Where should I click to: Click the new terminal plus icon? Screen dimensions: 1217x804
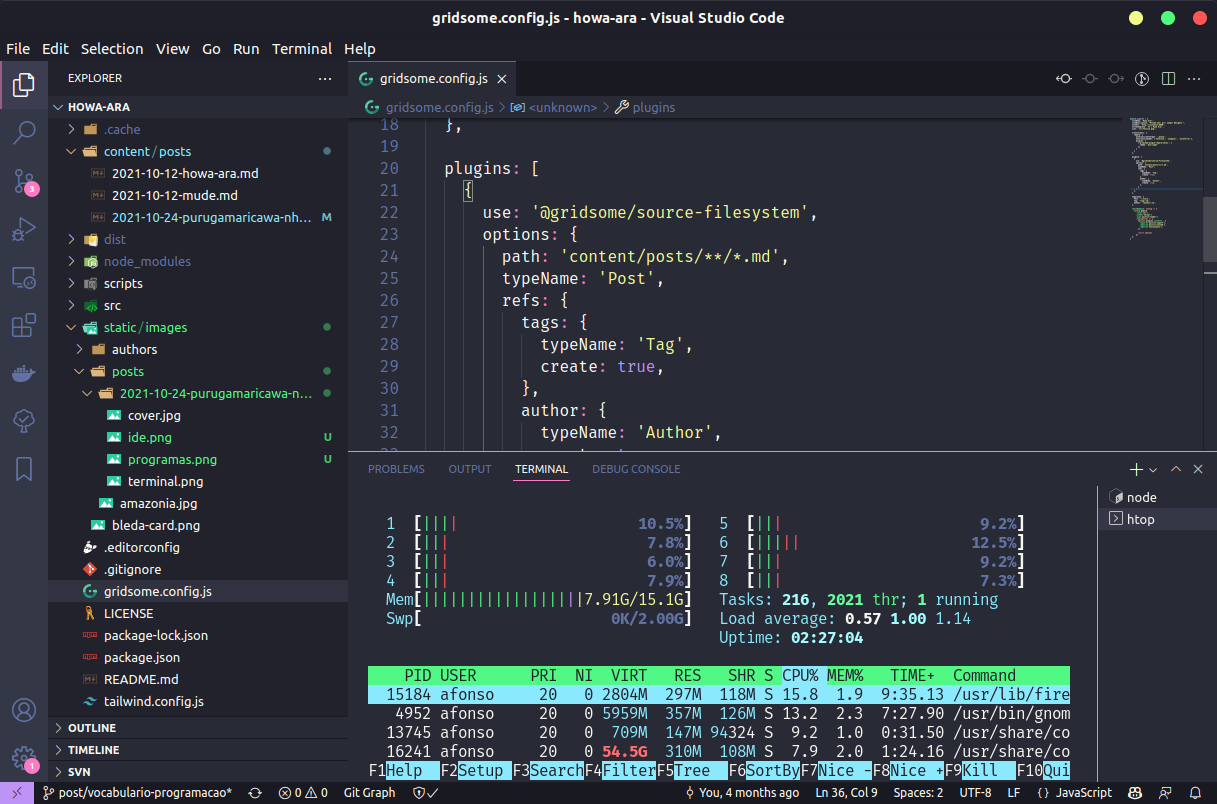coord(1136,469)
